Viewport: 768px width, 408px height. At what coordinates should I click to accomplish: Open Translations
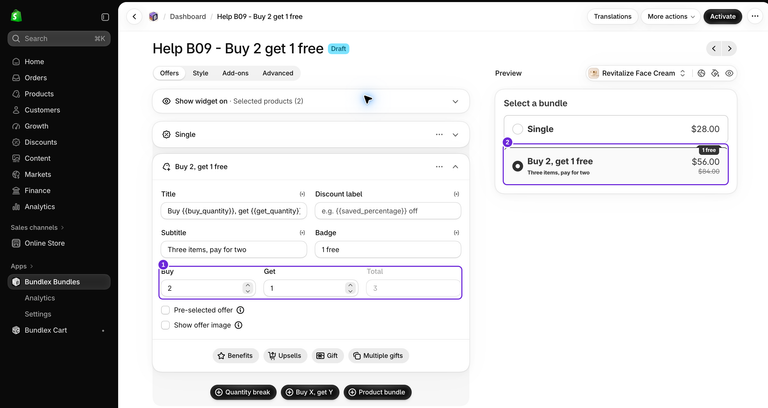pyautogui.click(x=612, y=17)
